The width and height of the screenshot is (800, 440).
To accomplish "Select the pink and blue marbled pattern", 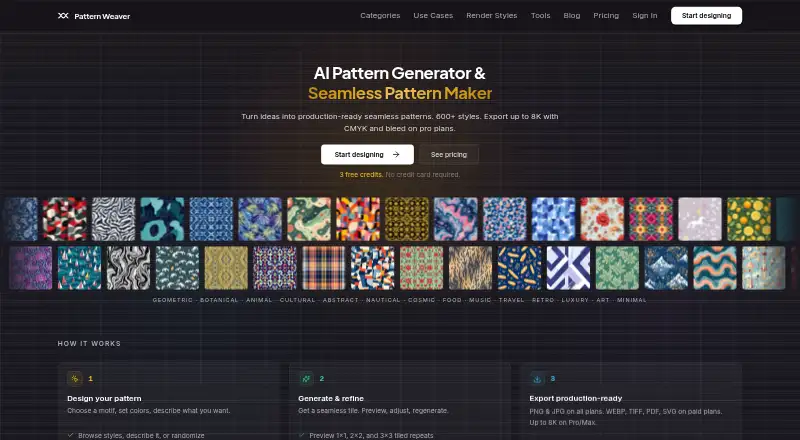I will pos(456,219).
